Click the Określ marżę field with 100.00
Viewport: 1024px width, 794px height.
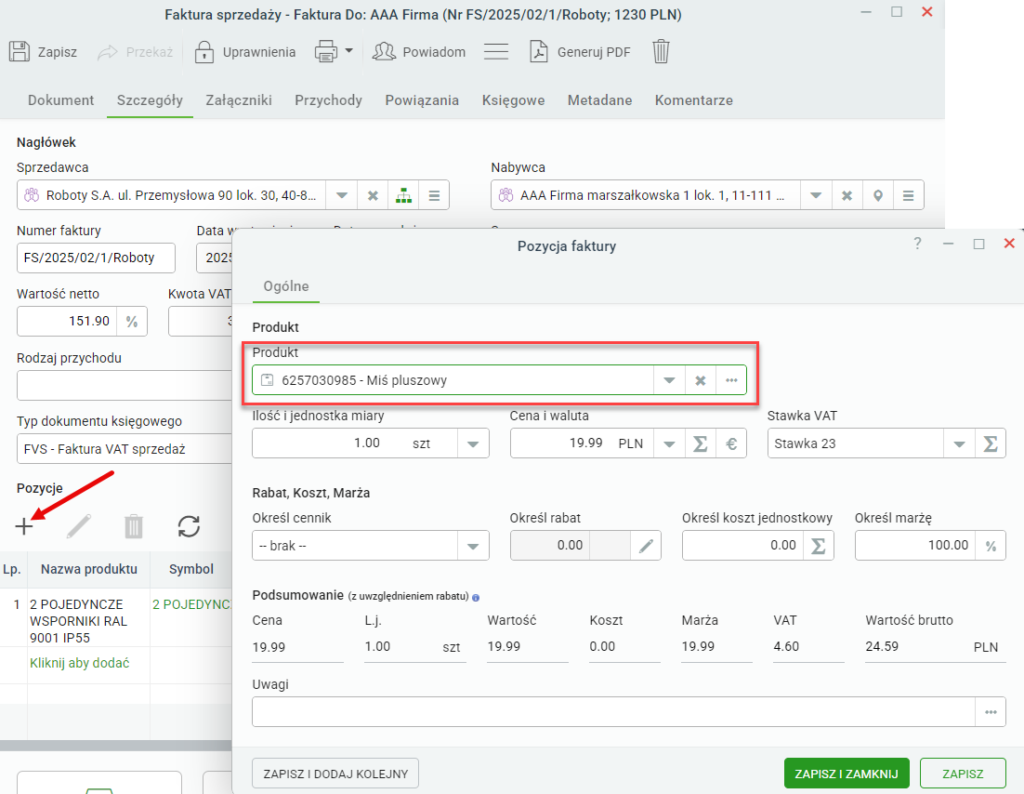tap(915, 546)
